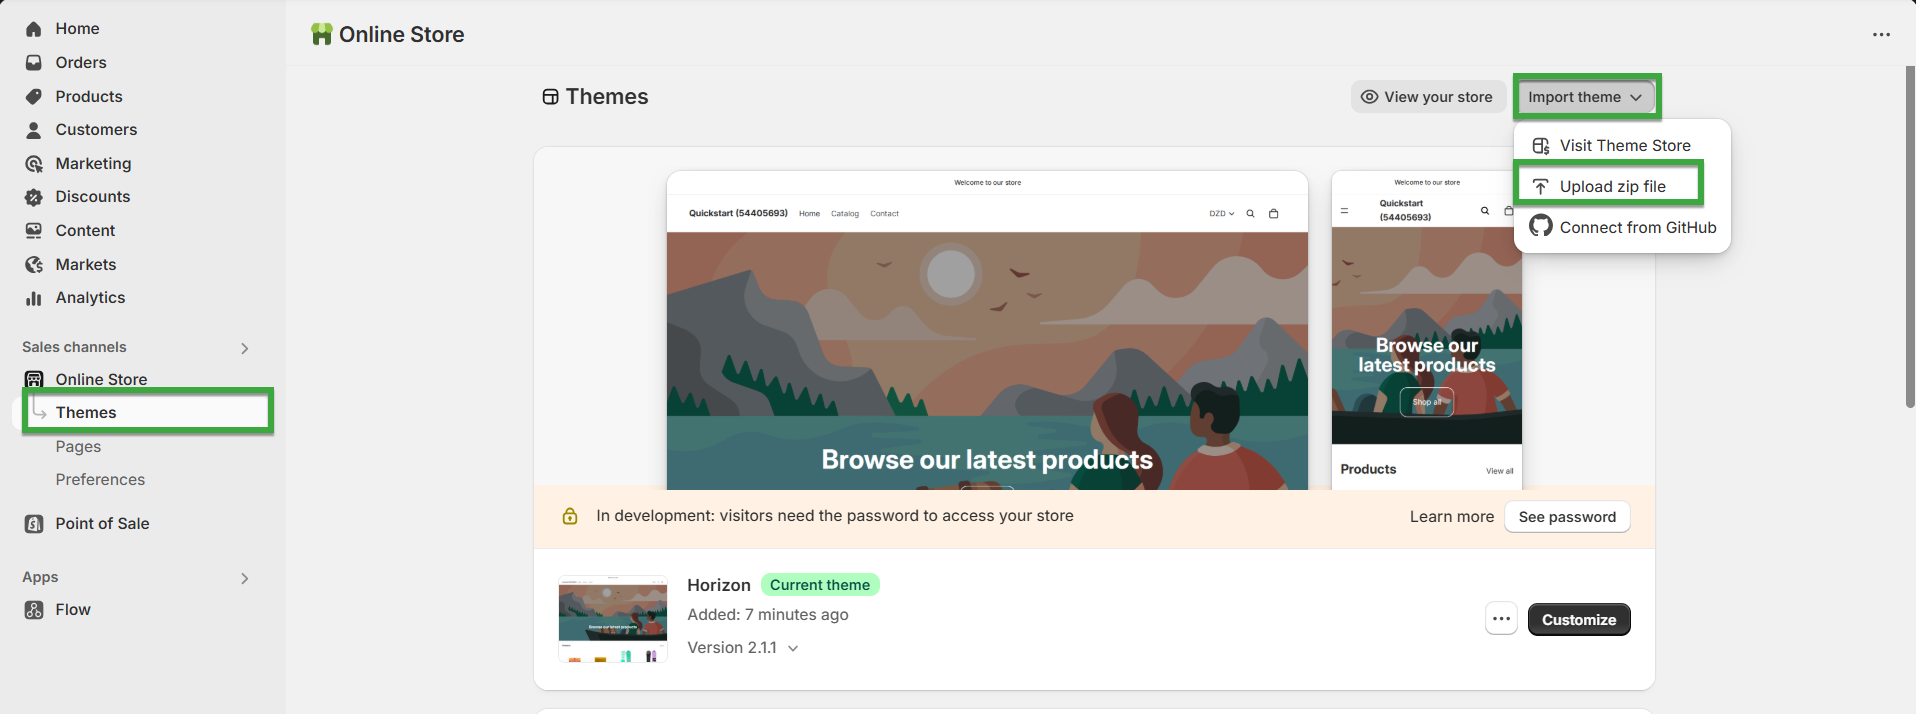The image size is (1916, 714).
Task: Click the Point of Sale icon
Action: (x=34, y=524)
